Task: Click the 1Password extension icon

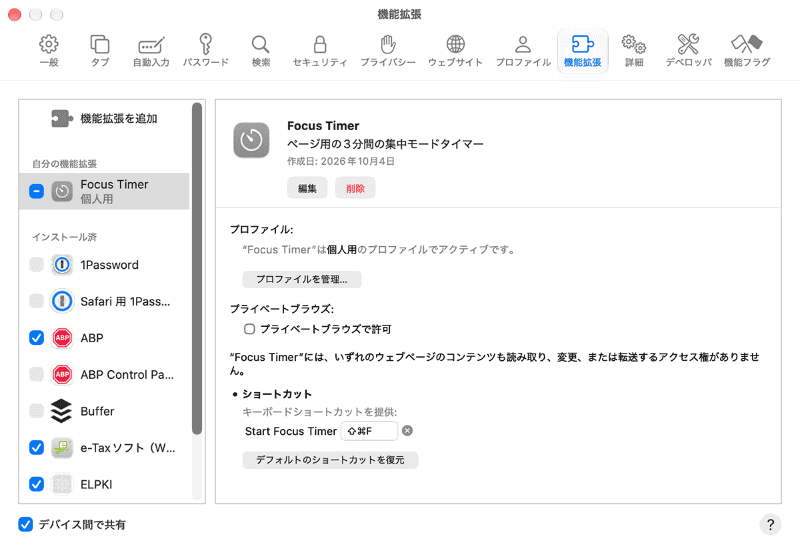Action: [x=62, y=265]
